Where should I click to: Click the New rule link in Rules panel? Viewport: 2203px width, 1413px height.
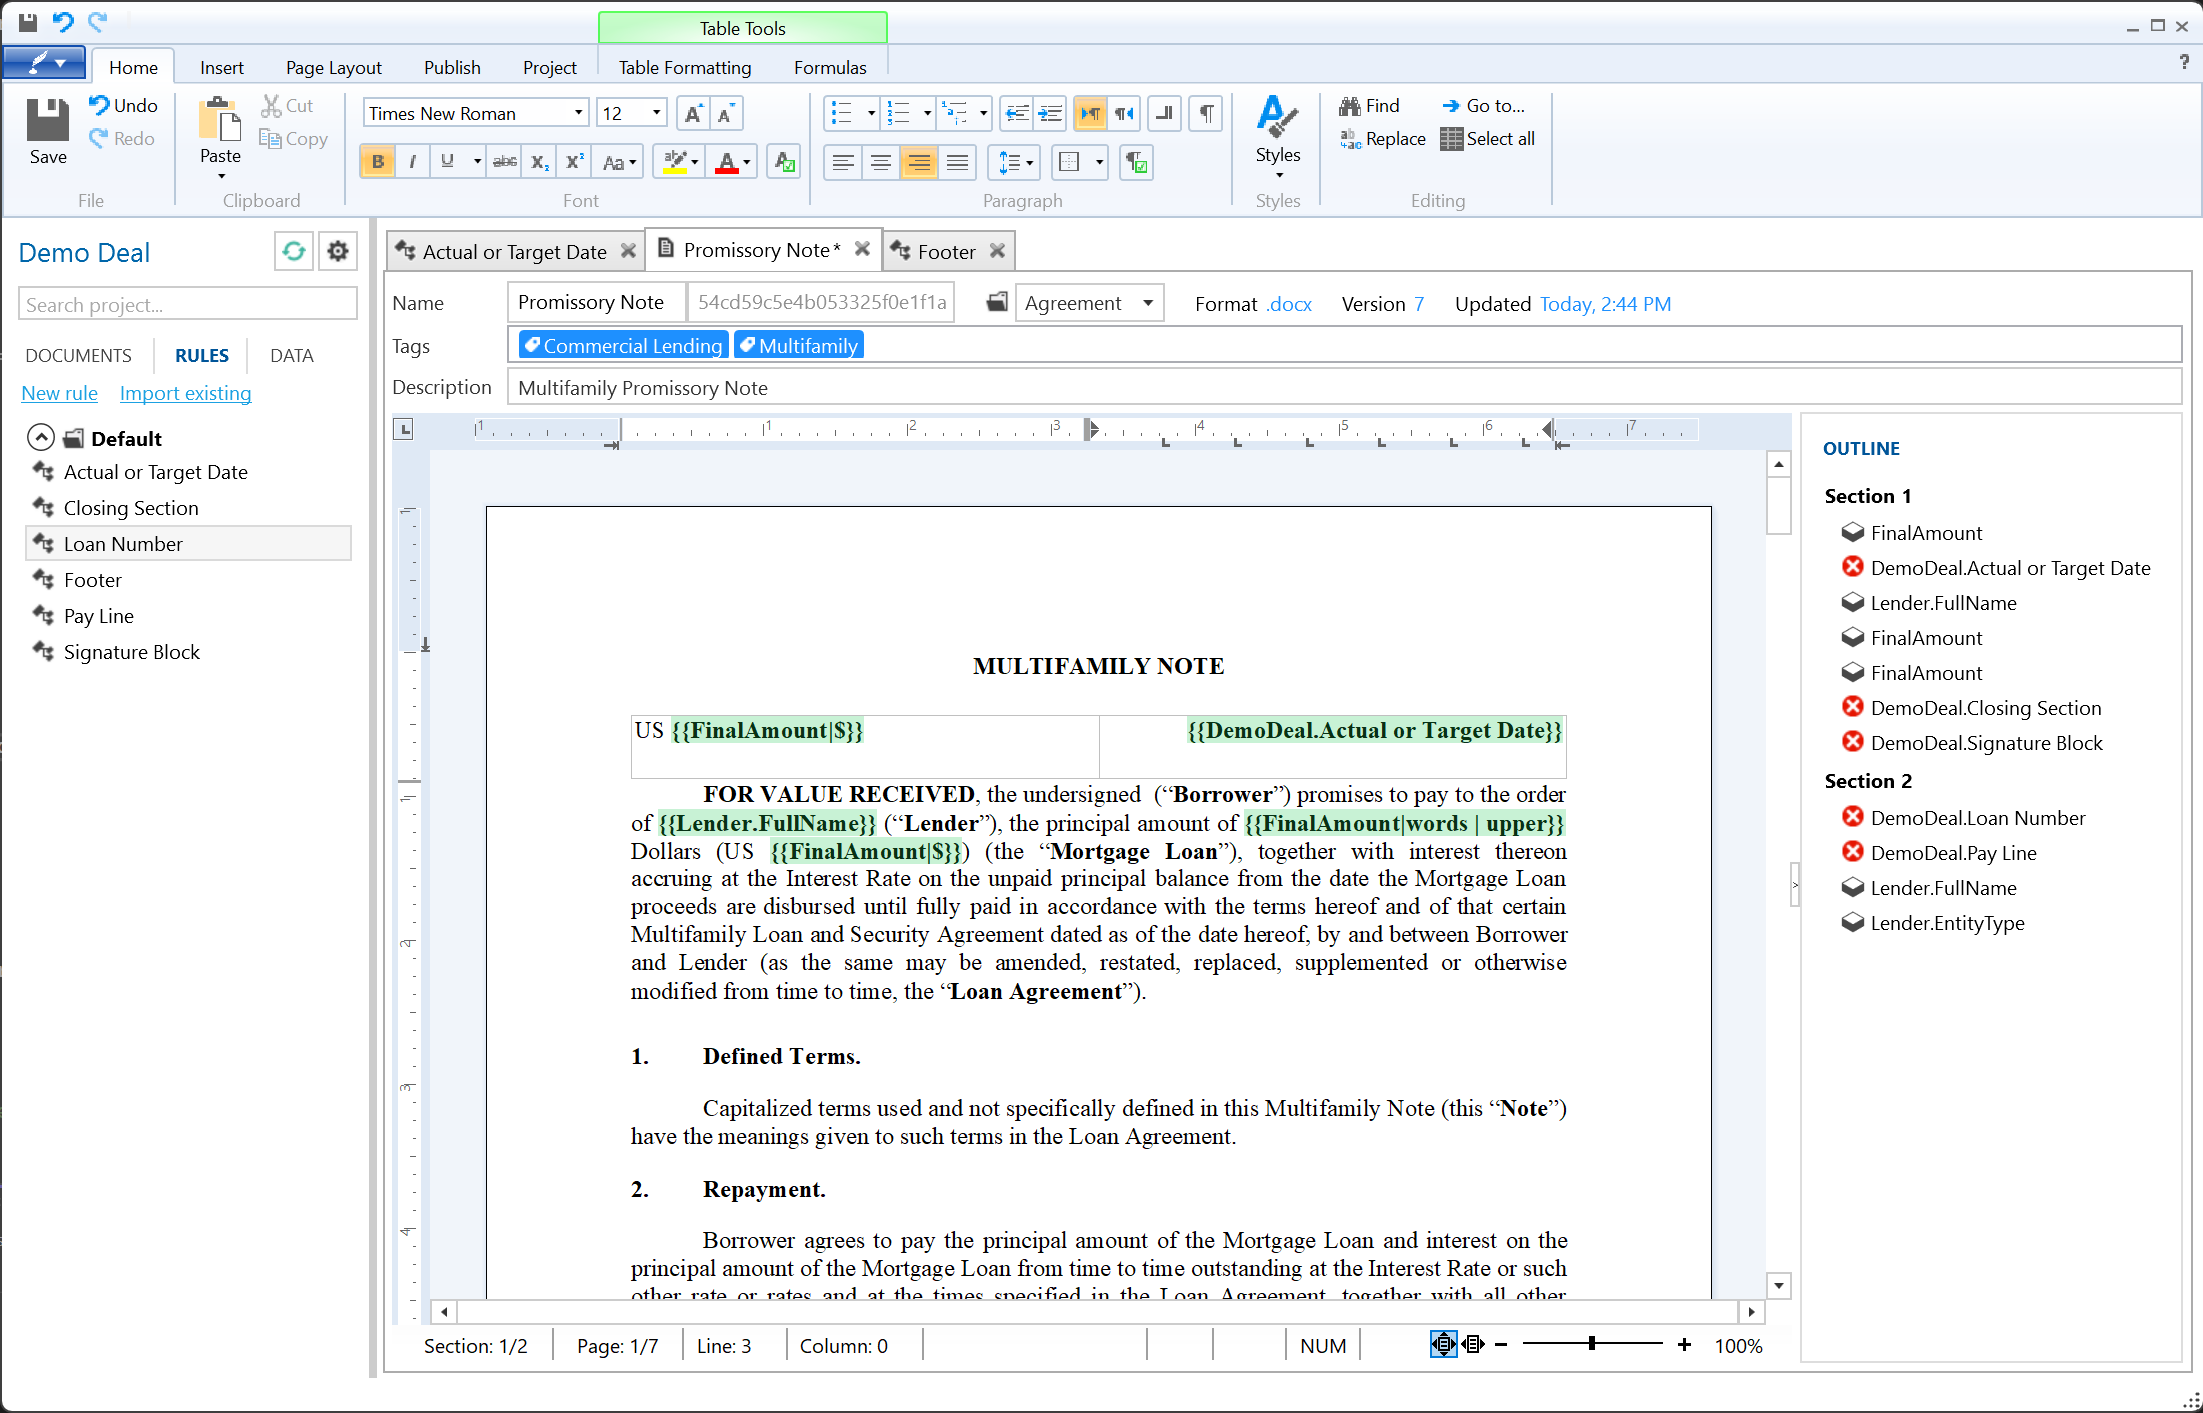(56, 392)
